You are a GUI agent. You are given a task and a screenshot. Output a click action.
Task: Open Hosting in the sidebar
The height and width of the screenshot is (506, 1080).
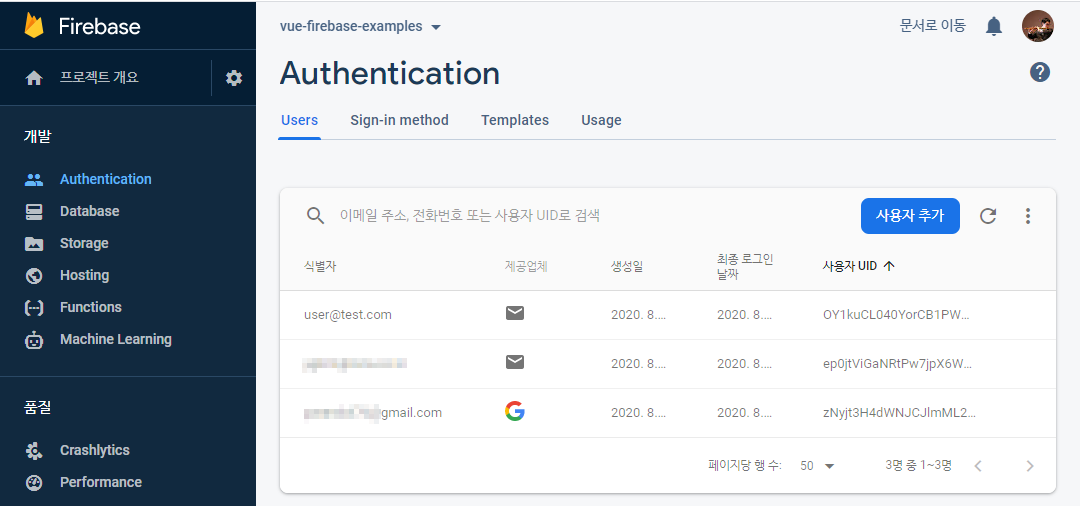tap(85, 275)
